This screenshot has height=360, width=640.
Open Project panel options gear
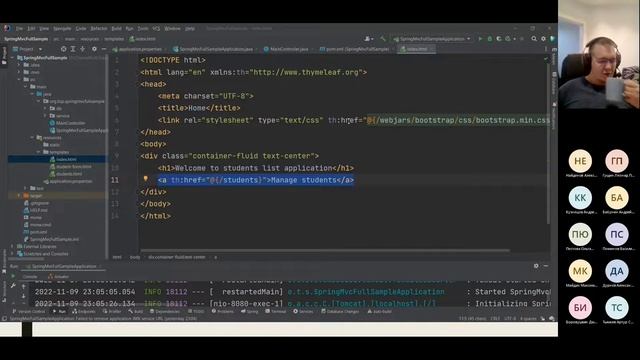point(94,49)
